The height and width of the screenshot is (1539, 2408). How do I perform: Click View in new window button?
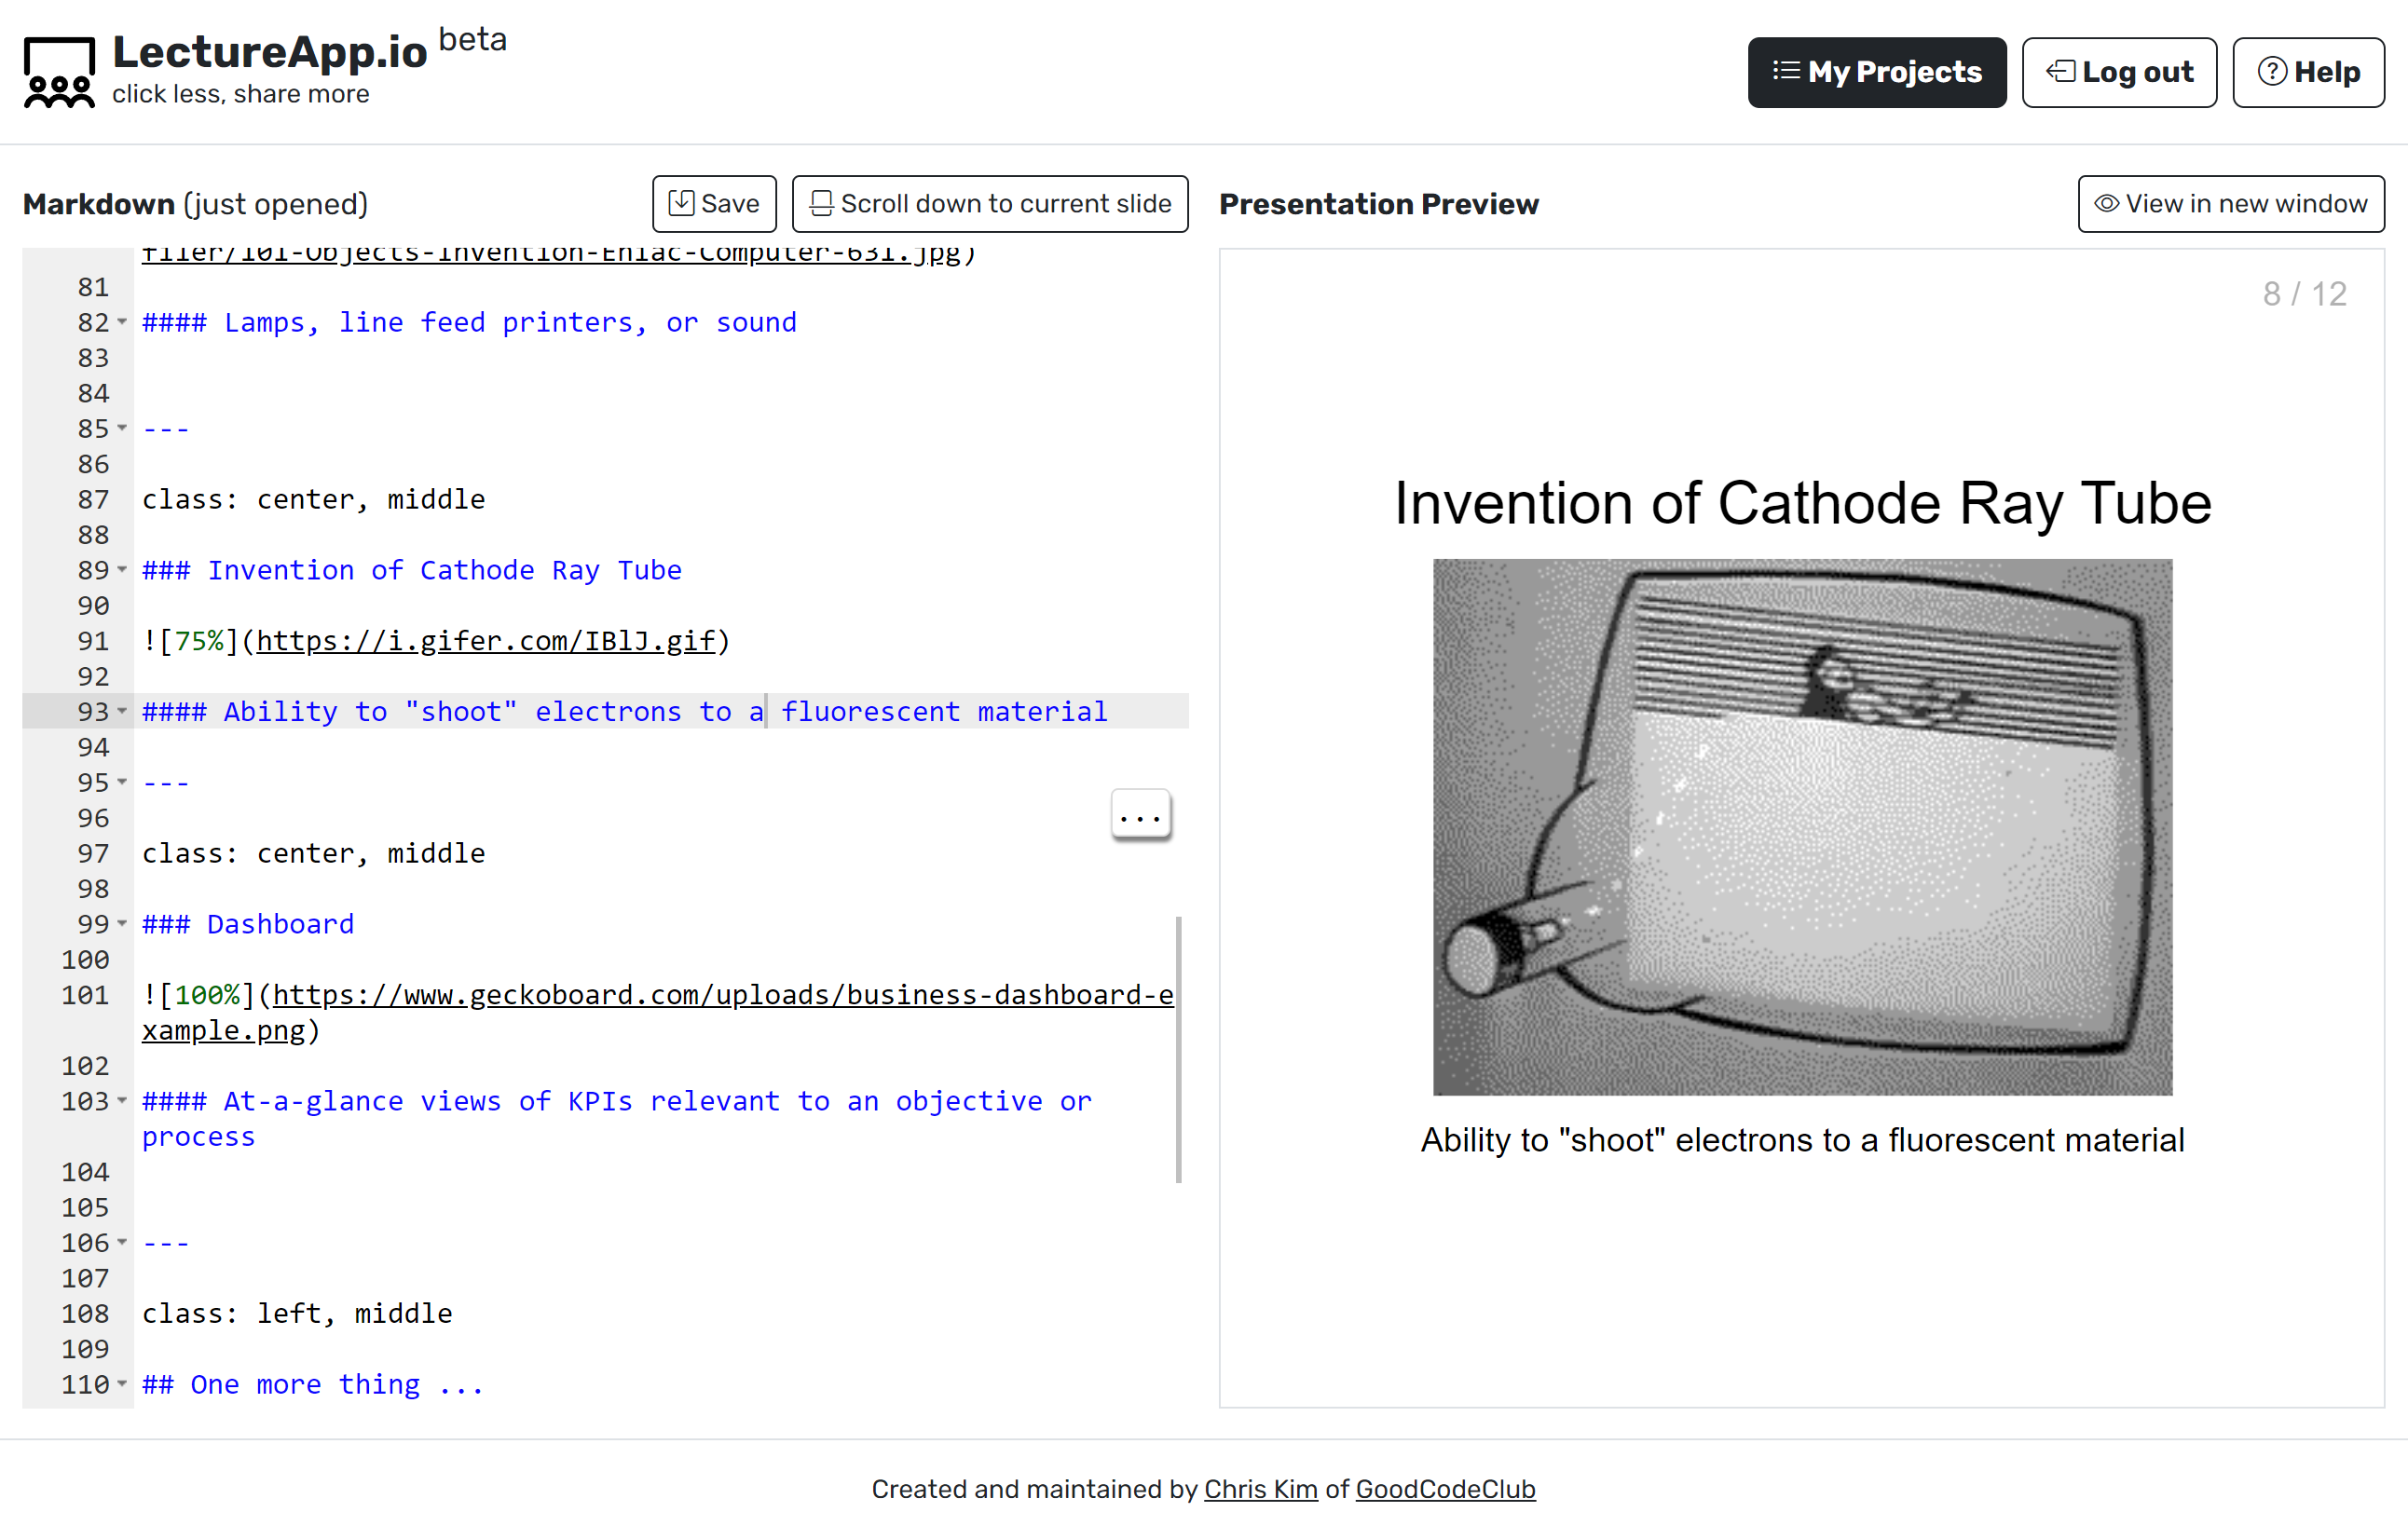pos(2231,204)
